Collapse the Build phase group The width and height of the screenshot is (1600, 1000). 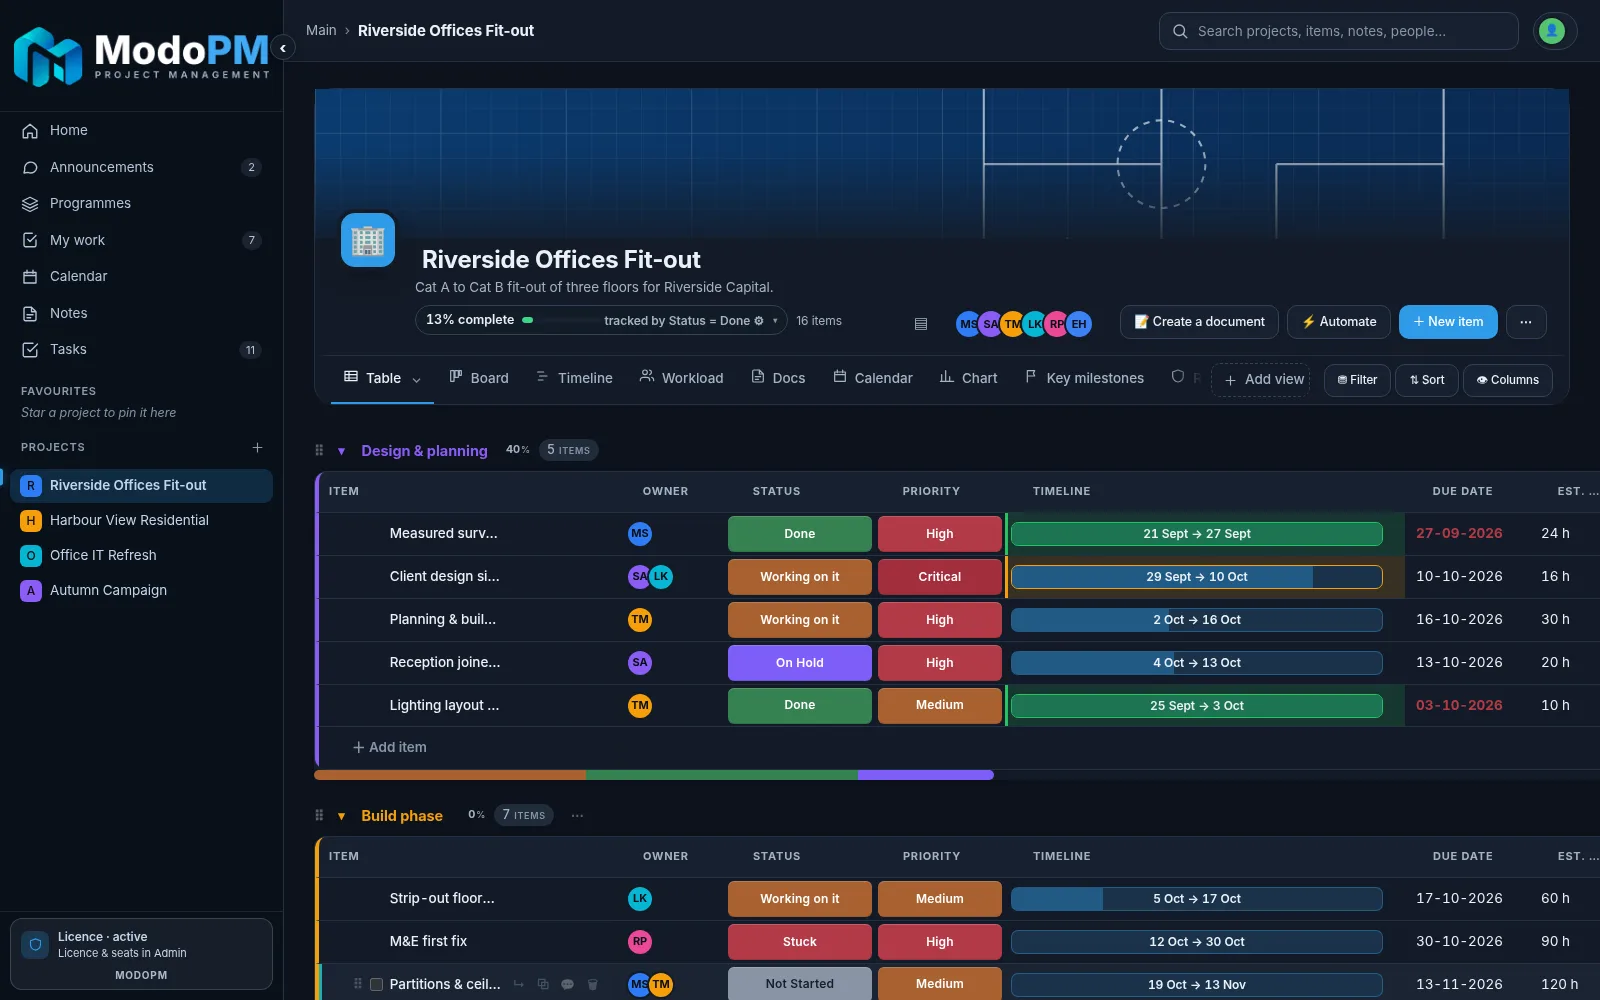341,816
